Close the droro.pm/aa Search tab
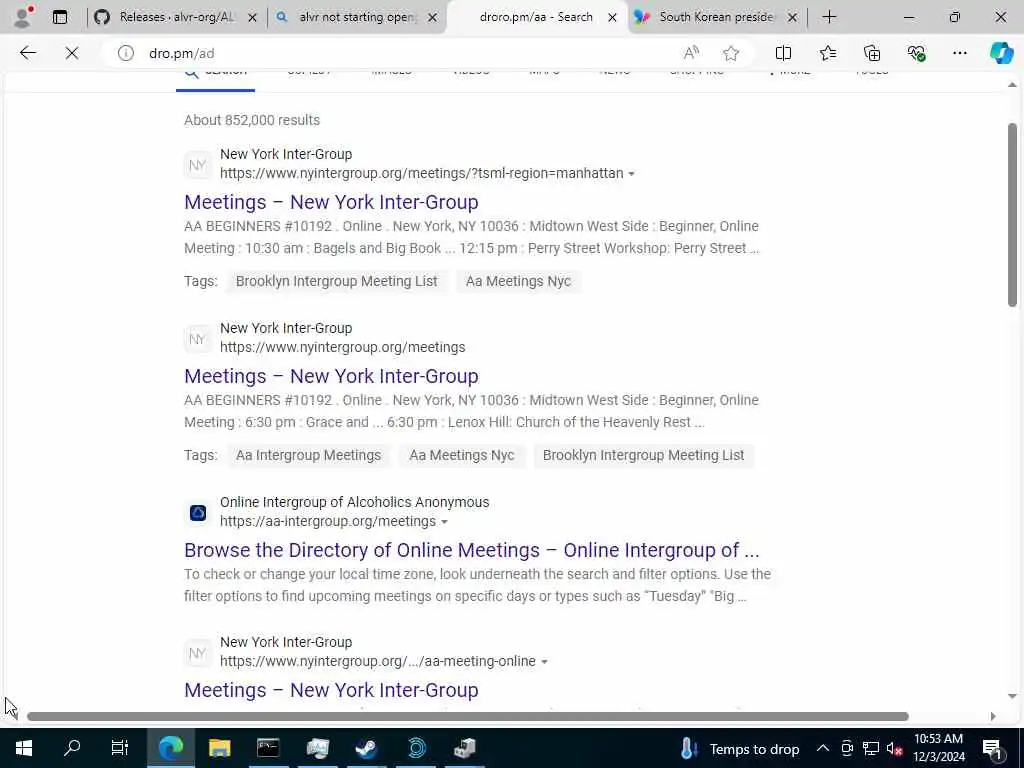Image resolution: width=1024 pixels, height=768 pixels. 613,18
